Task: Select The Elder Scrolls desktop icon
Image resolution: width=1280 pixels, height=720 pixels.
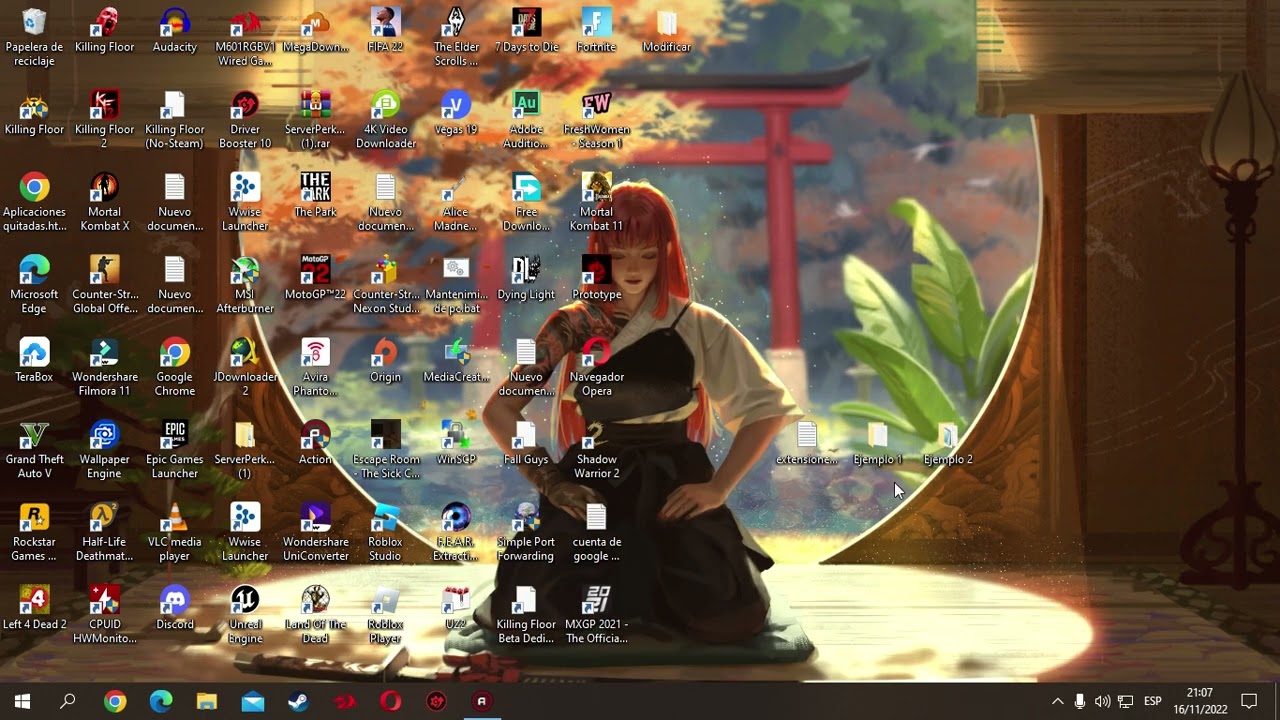Action: coord(456,38)
